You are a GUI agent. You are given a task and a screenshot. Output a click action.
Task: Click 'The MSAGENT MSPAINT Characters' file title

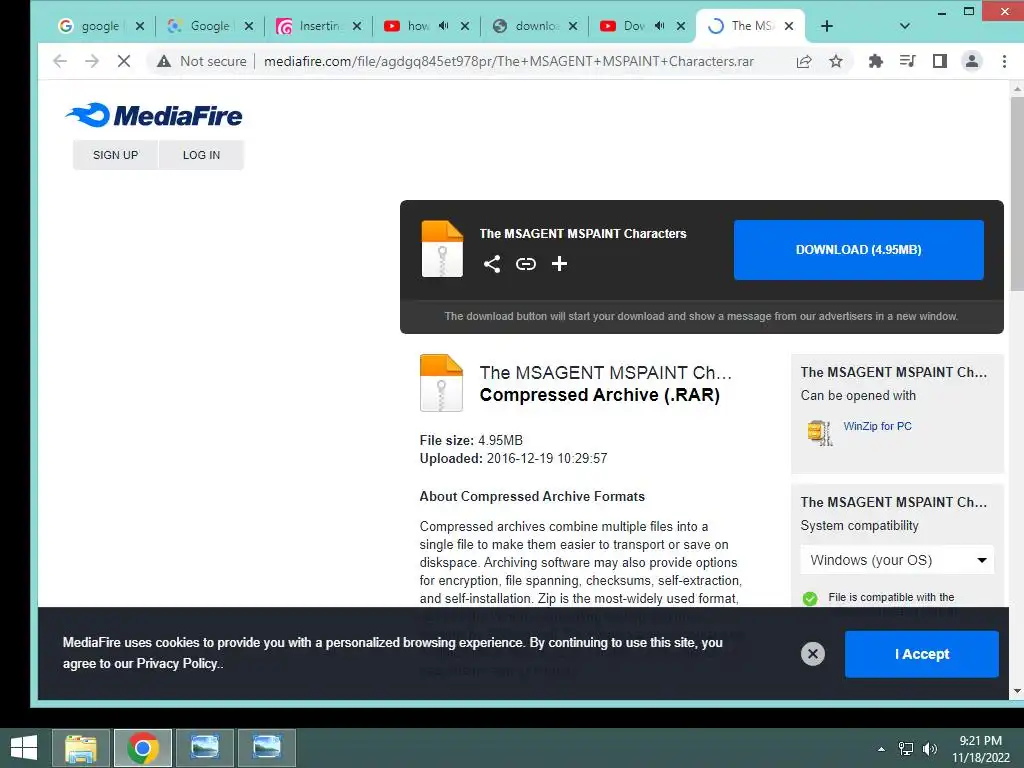click(x=583, y=234)
